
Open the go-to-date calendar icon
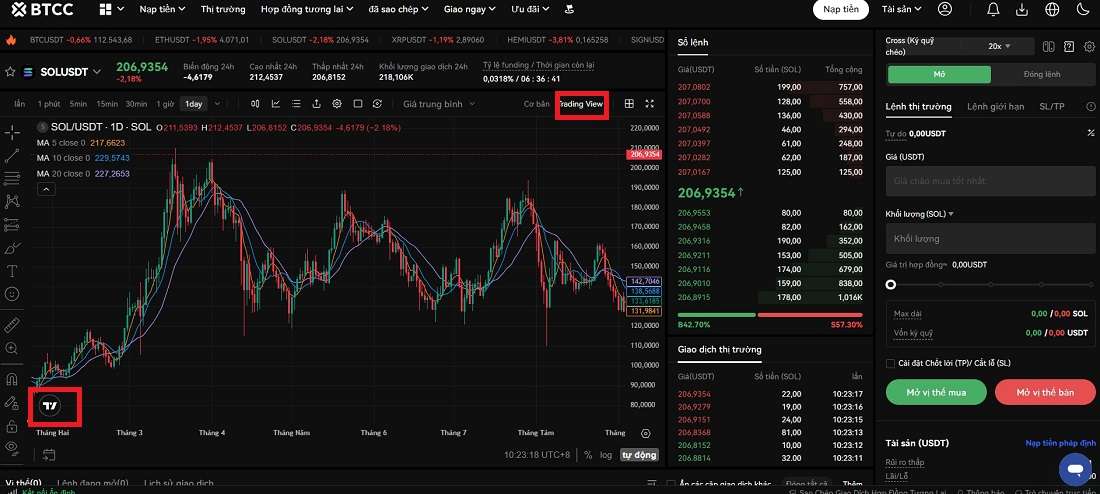point(48,455)
